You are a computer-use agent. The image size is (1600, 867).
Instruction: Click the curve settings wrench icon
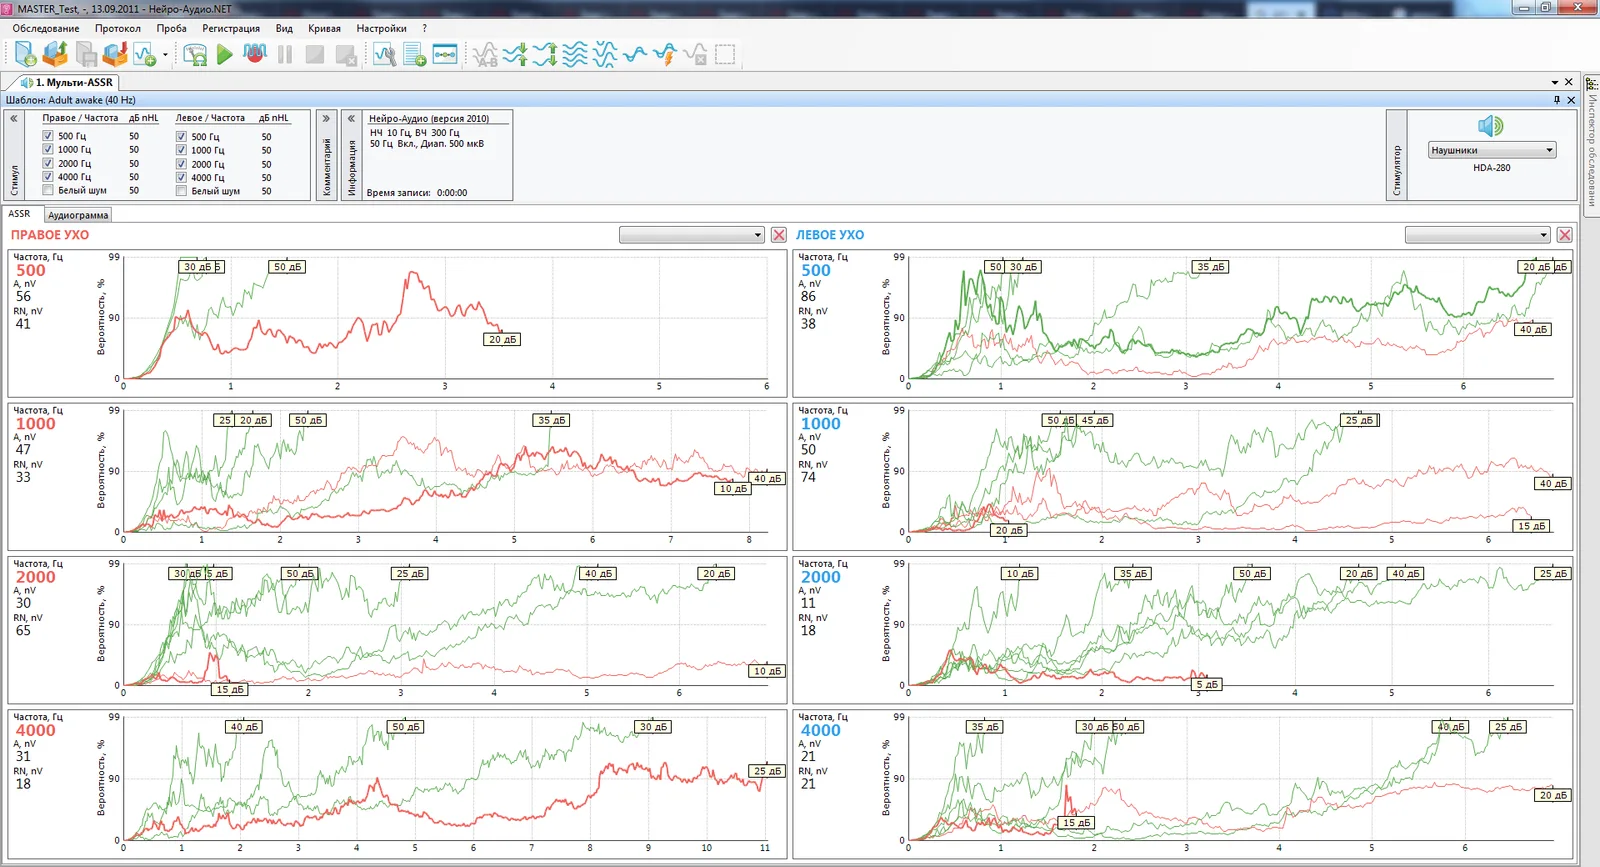[x=385, y=54]
